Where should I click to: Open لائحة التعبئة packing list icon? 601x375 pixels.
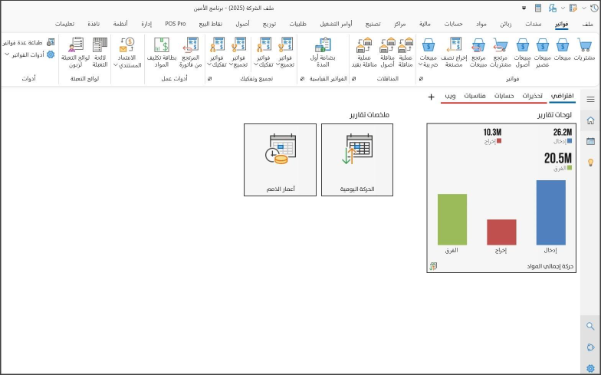click(x=100, y=53)
